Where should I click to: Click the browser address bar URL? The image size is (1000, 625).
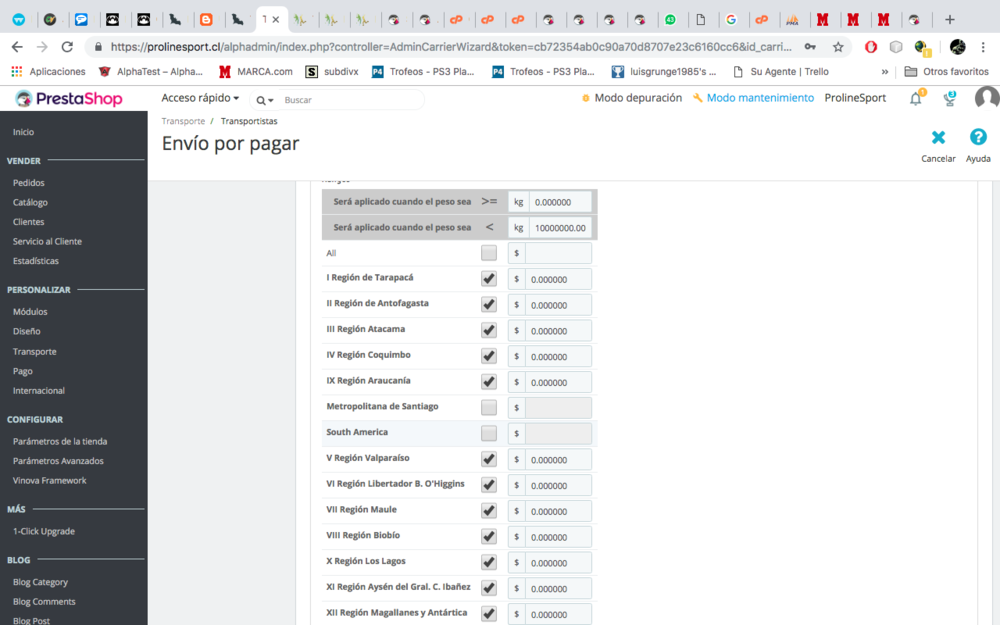coord(450,47)
